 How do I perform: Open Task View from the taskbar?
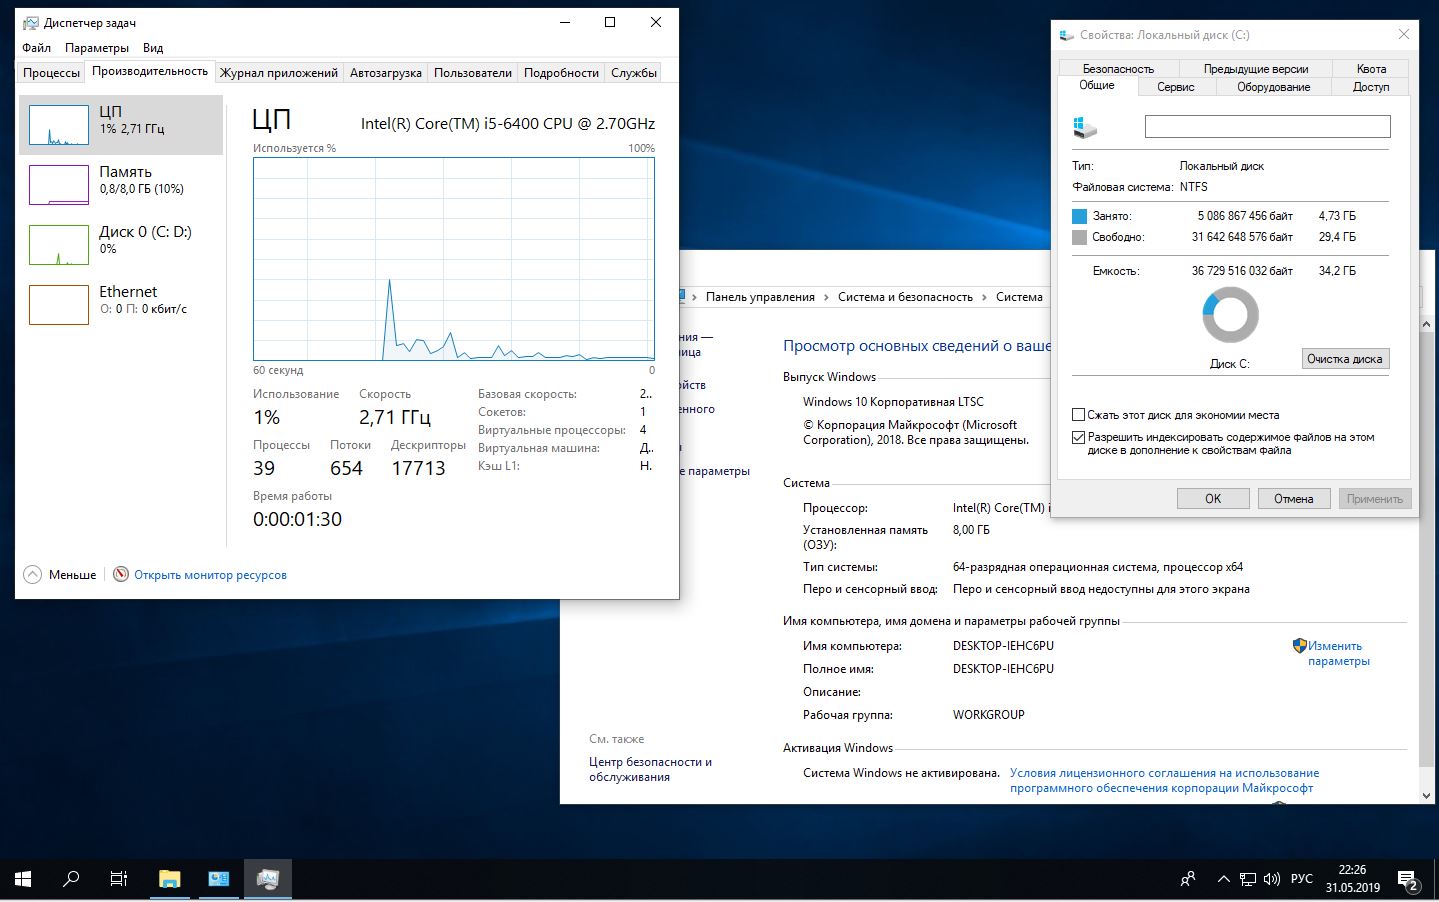119,879
